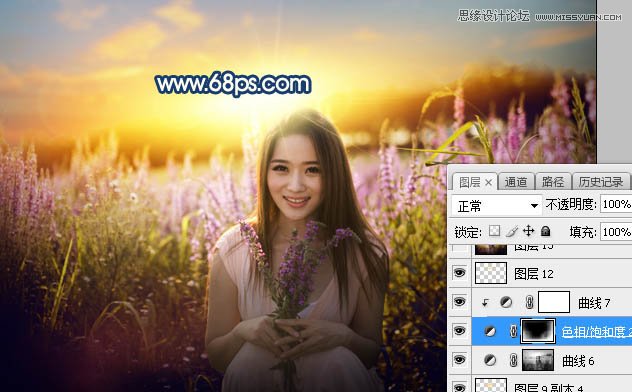Select the 图层 (Layers) tab

[470, 183]
